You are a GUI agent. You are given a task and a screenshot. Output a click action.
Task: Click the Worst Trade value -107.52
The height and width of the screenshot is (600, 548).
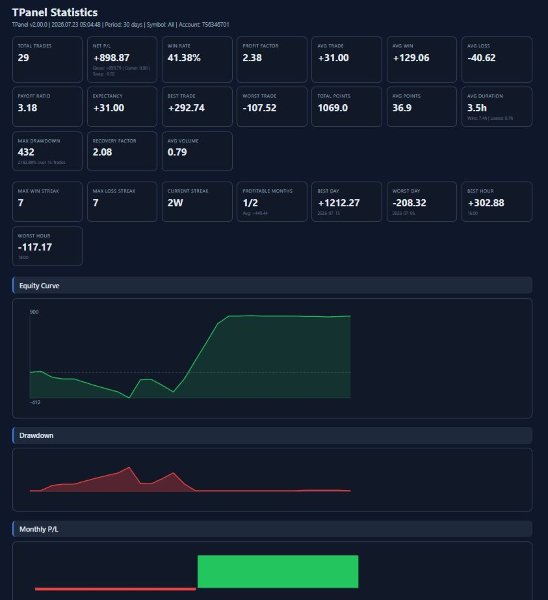click(x=259, y=108)
